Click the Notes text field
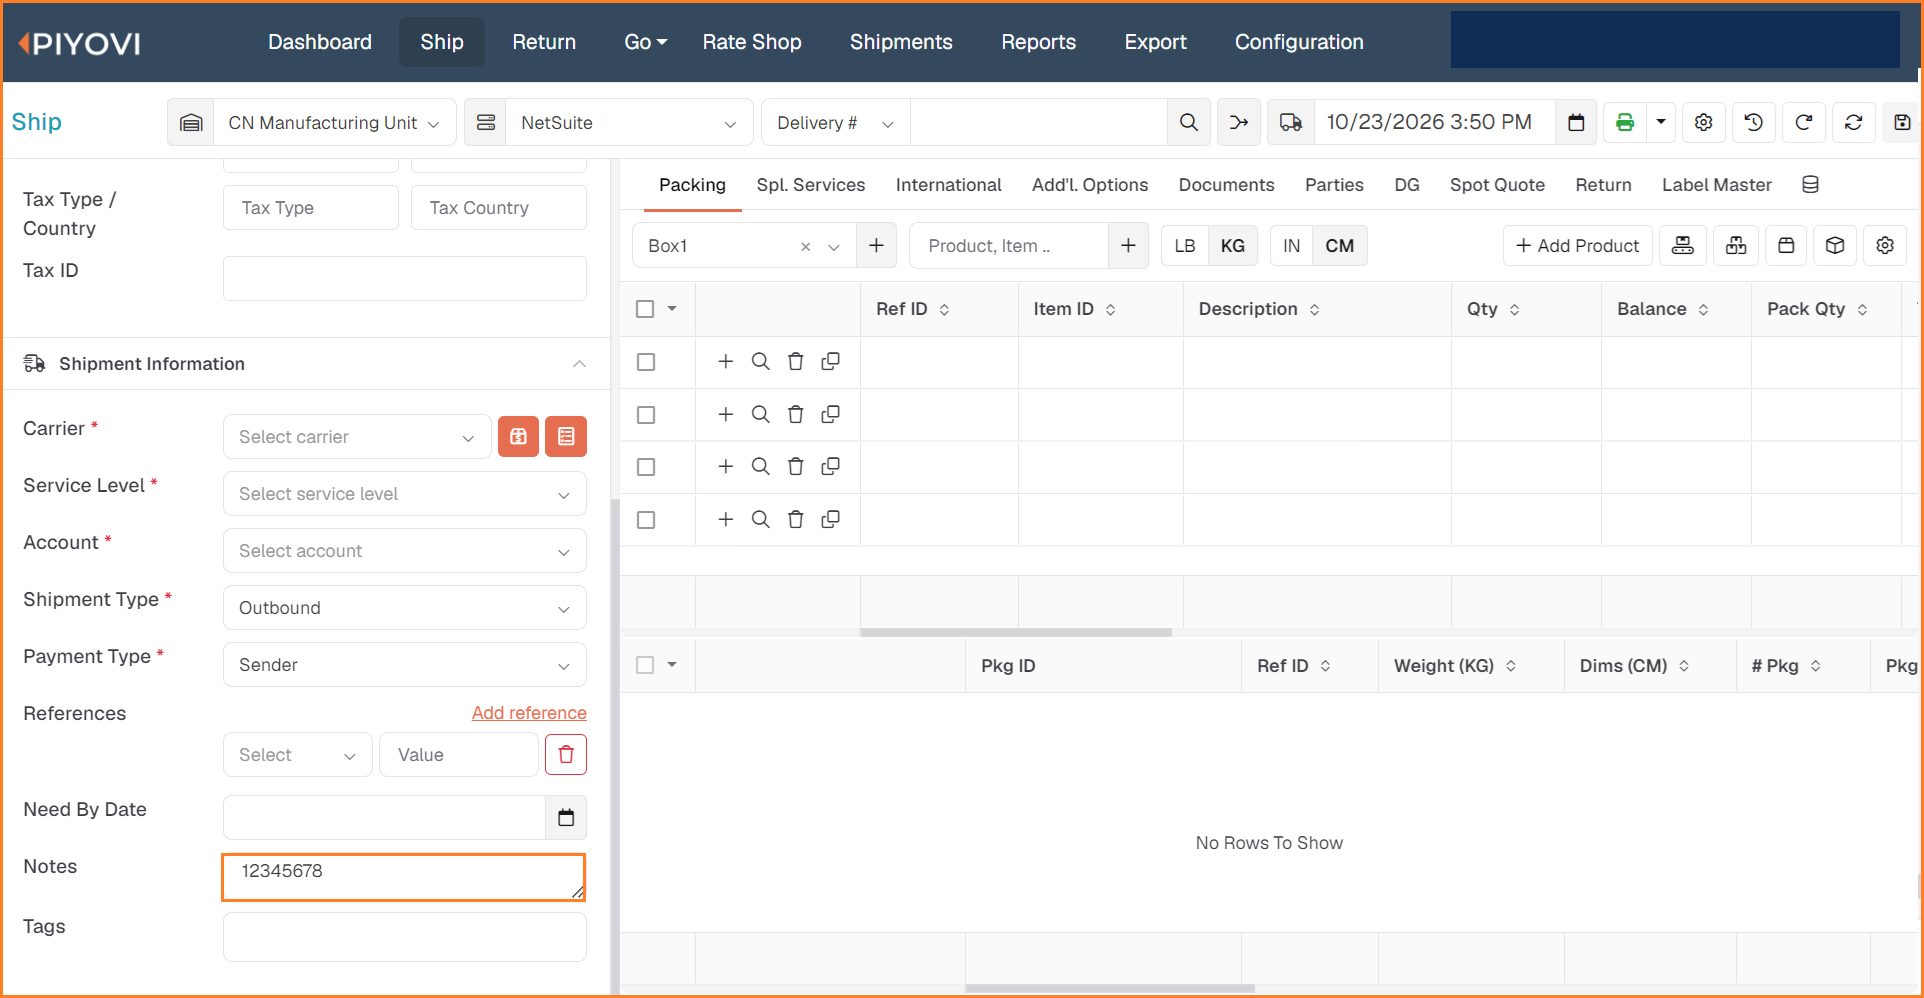Viewport: 1924px width, 998px height. pos(404,877)
